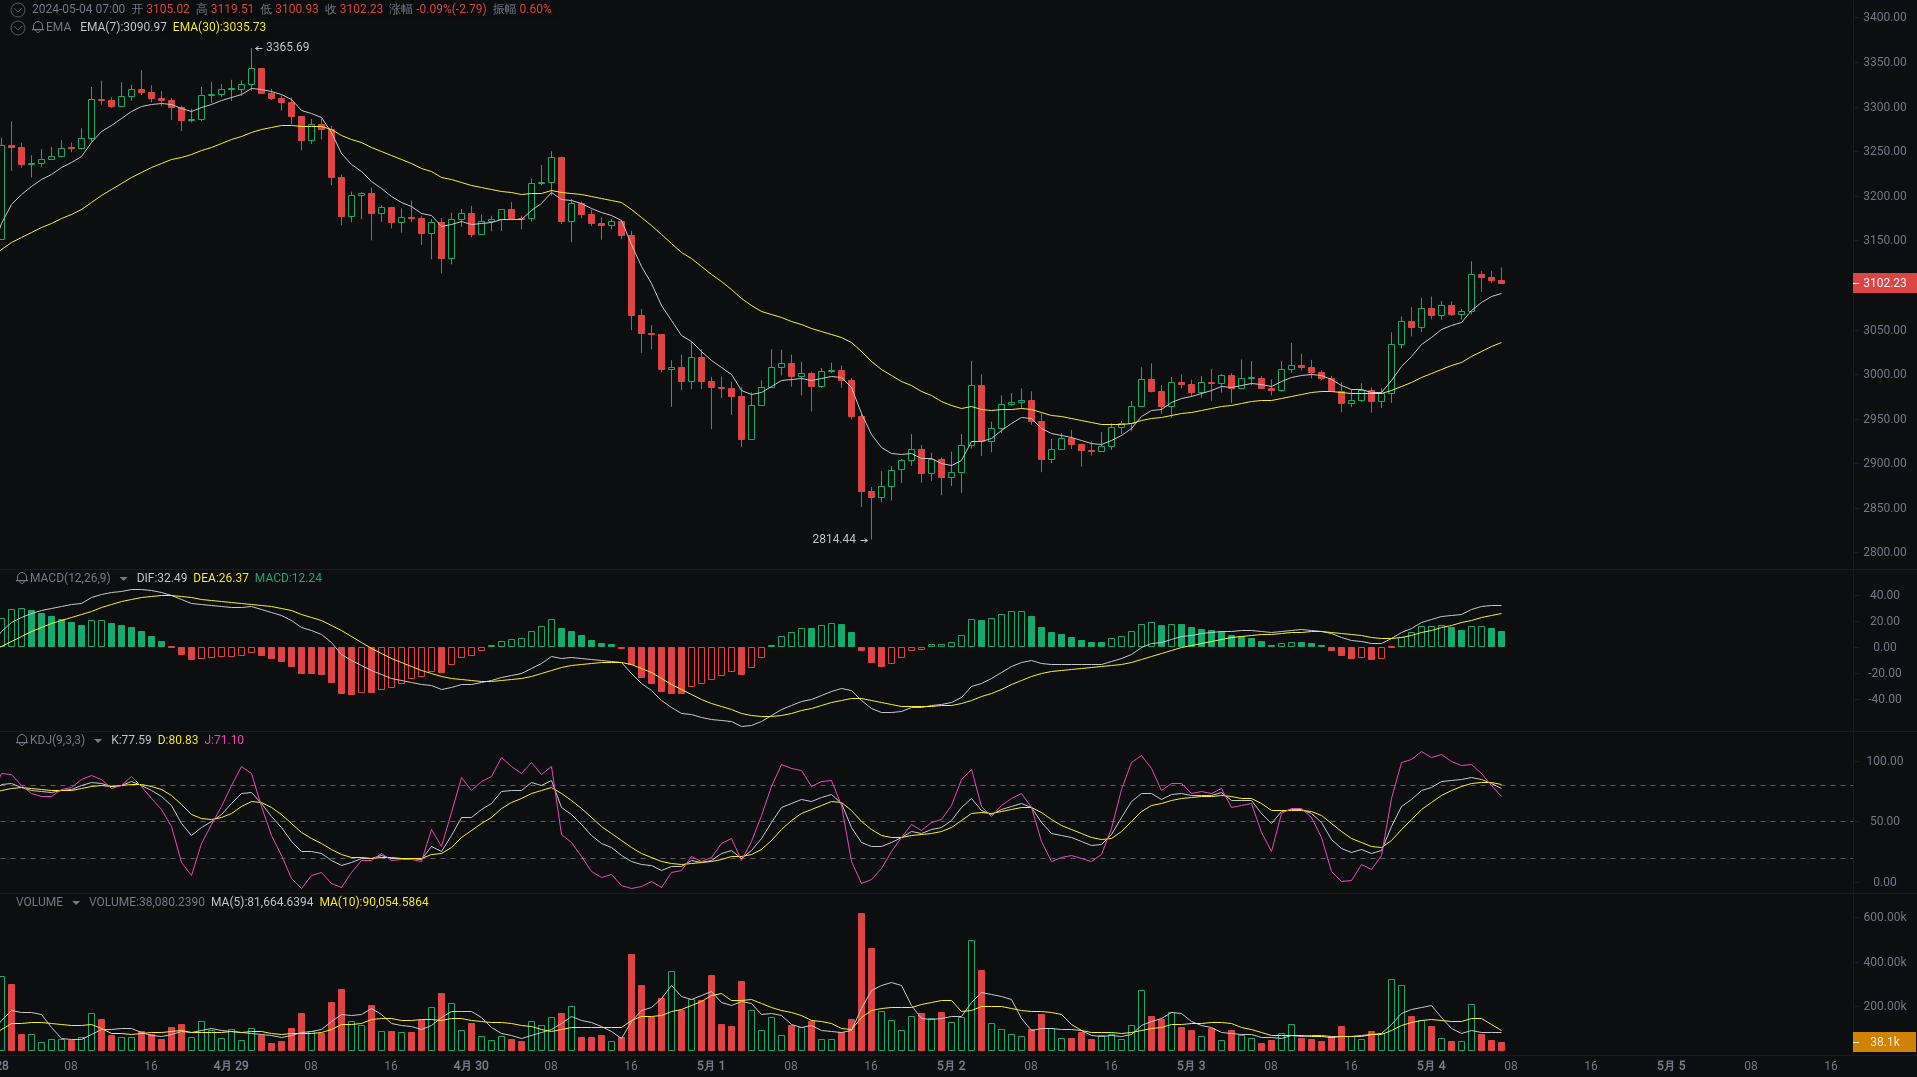Toggle the EMA row using its circle chevron
Viewport: 1917px width, 1077px height.
(17, 27)
